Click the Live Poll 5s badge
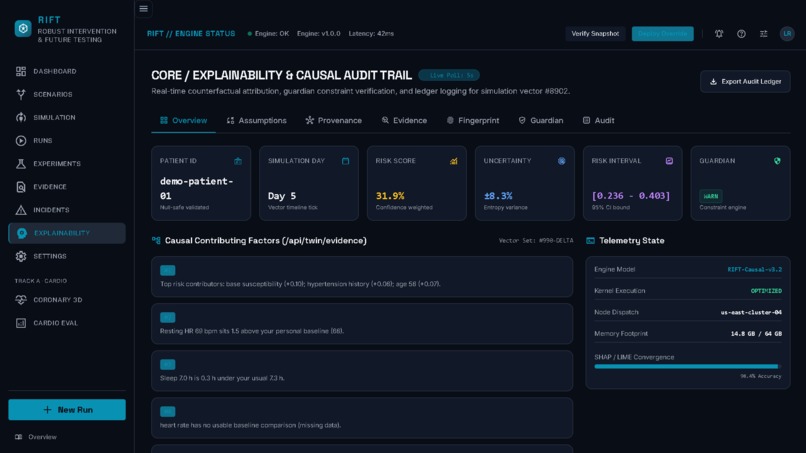806x453 pixels. (449, 75)
